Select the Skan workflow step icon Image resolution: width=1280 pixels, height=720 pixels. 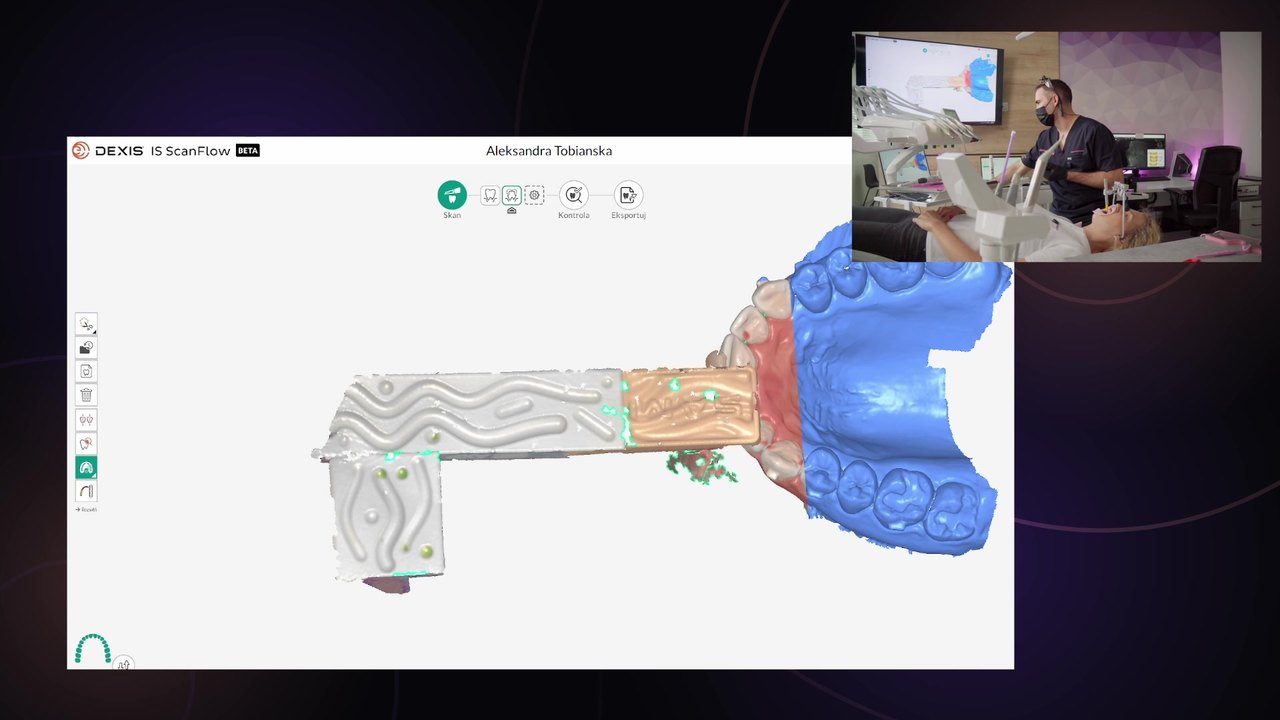452,194
